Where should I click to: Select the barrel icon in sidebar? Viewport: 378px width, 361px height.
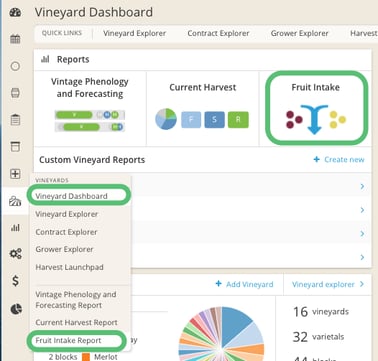click(x=15, y=93)
